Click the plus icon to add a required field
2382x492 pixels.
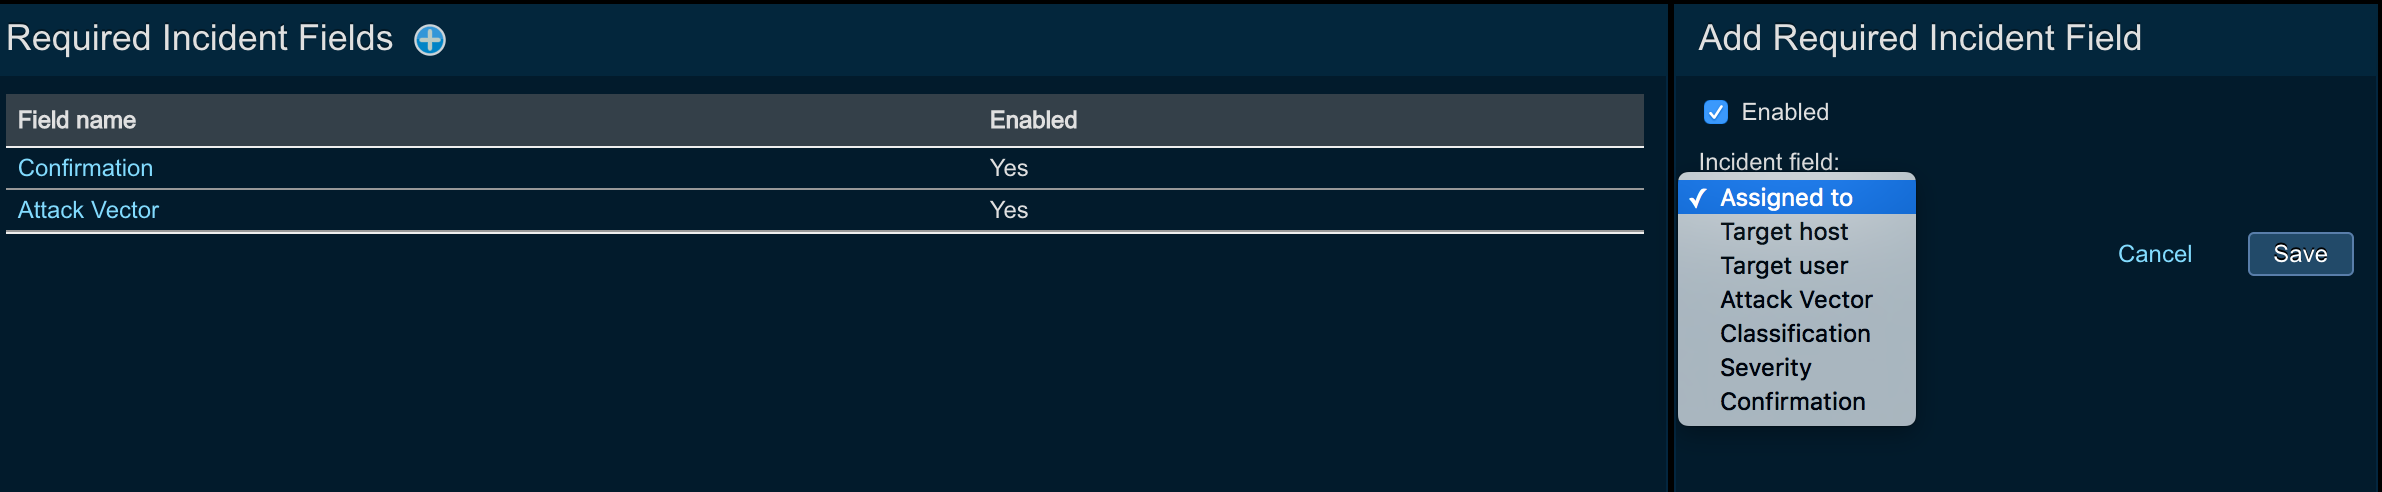tap(430, 40)
